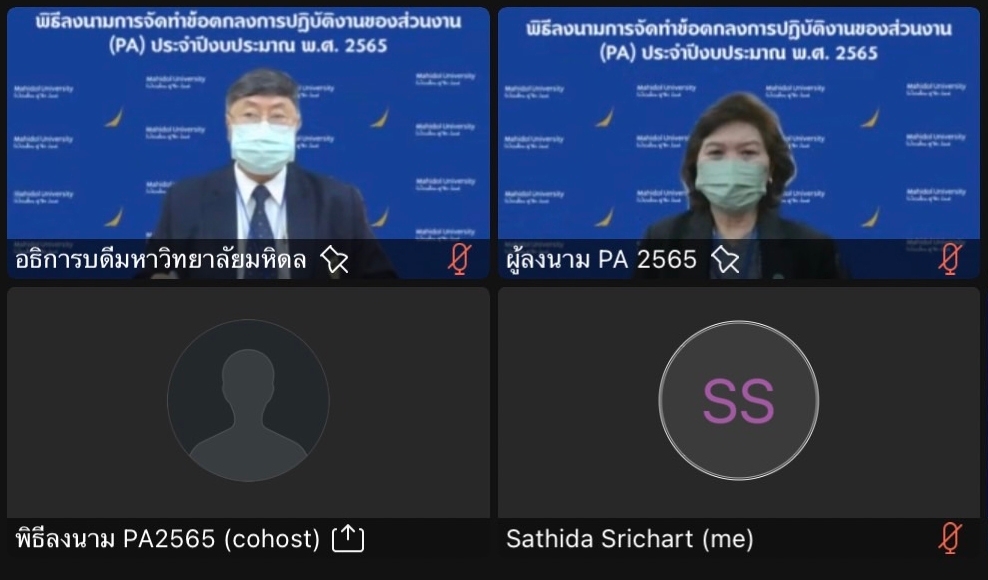
Task: Click the share-screen icon next to PA2565 (cohost)
Action: tap(348, 539)
